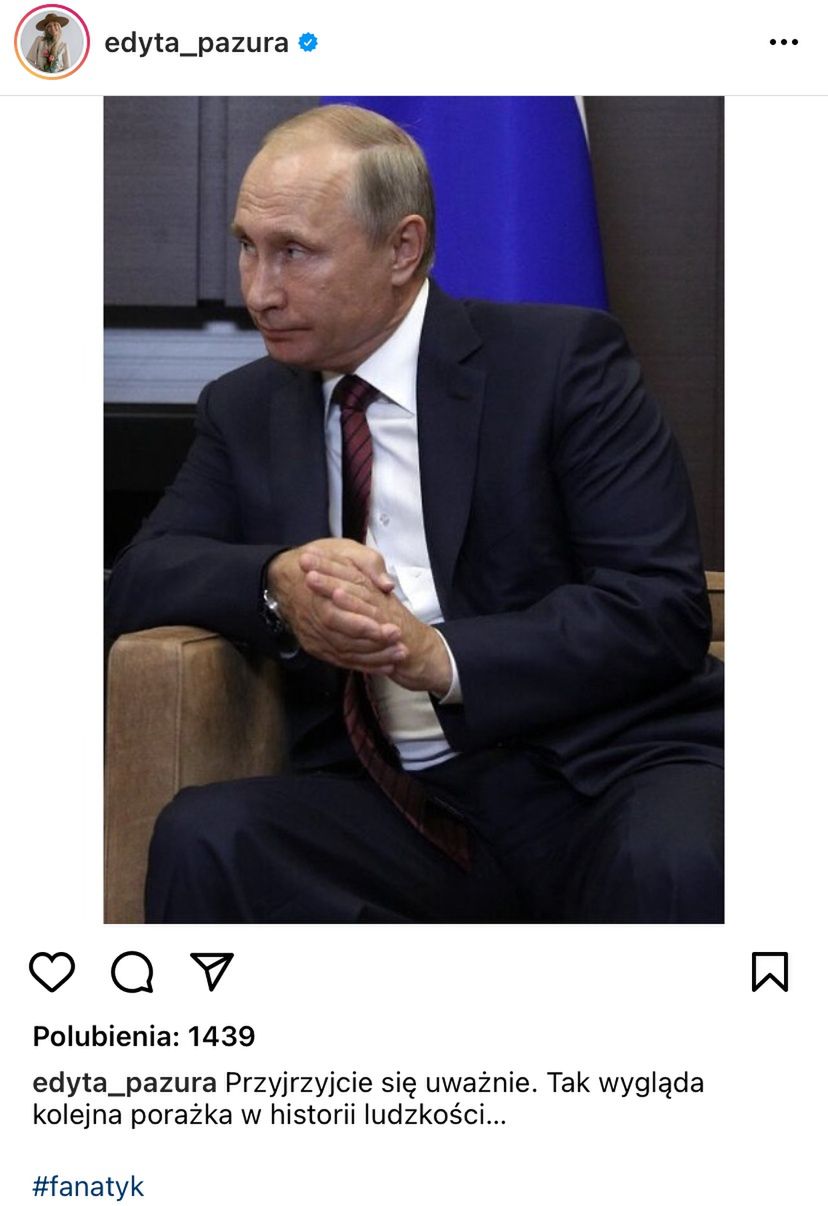This screenshot has width=828, height=1206.
Task: Tap the blue verified badge next to username
Action: pyautogui.click(x=309, y=43)
